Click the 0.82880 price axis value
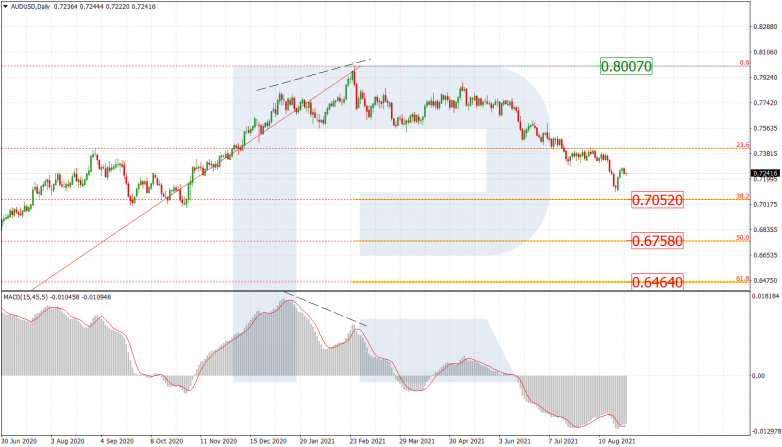The image size is (782, 447). 766,27
